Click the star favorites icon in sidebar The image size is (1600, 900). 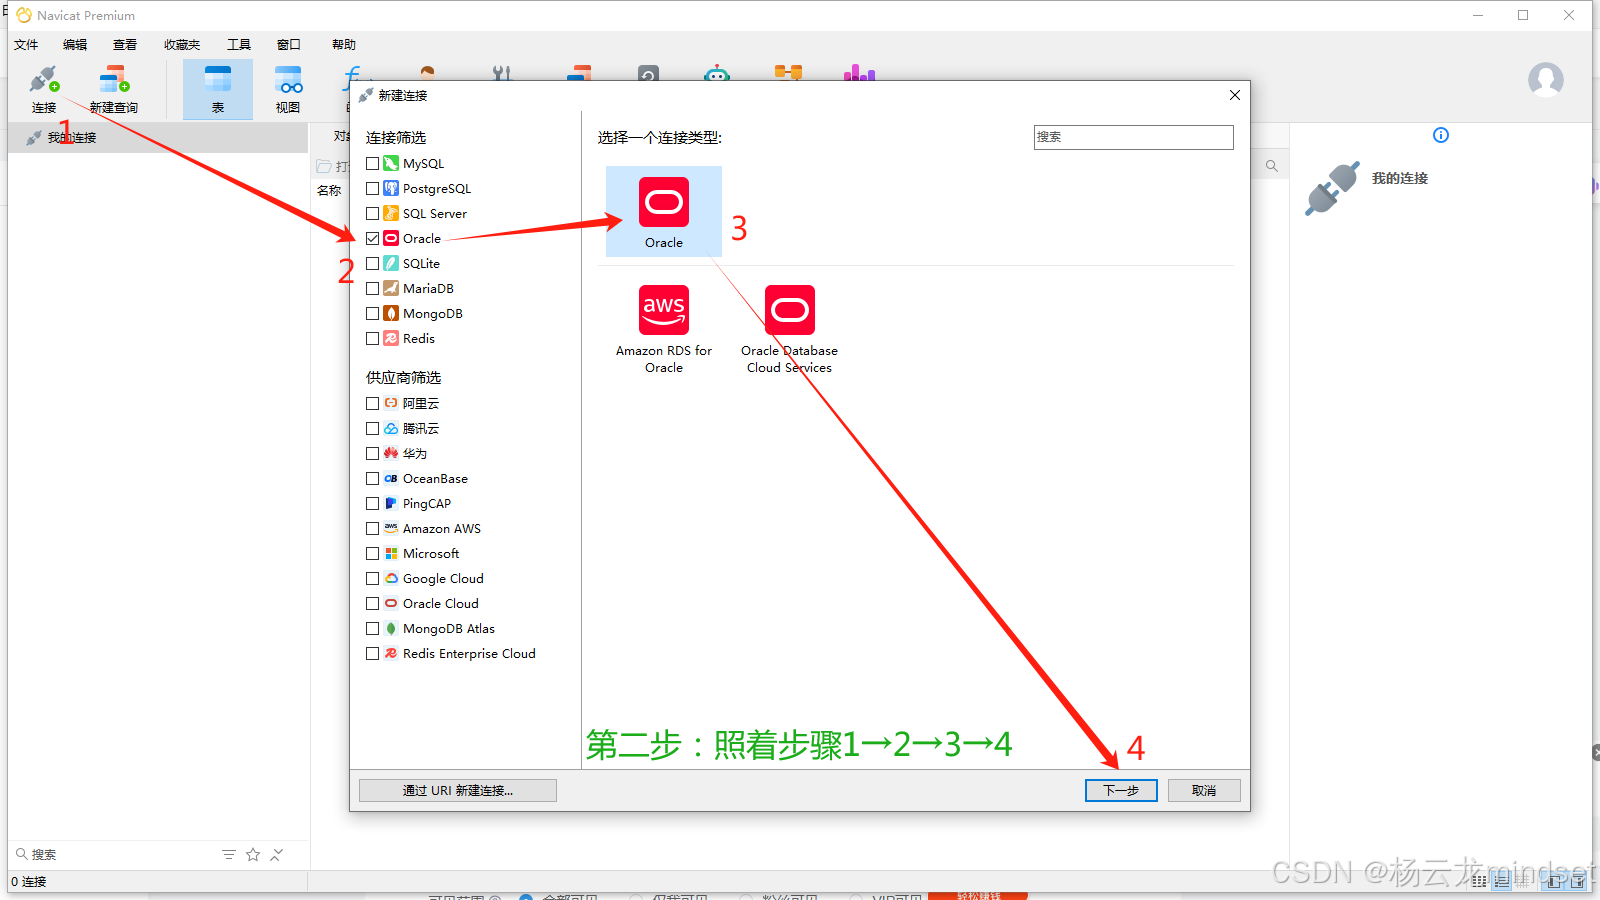[253, 854]
